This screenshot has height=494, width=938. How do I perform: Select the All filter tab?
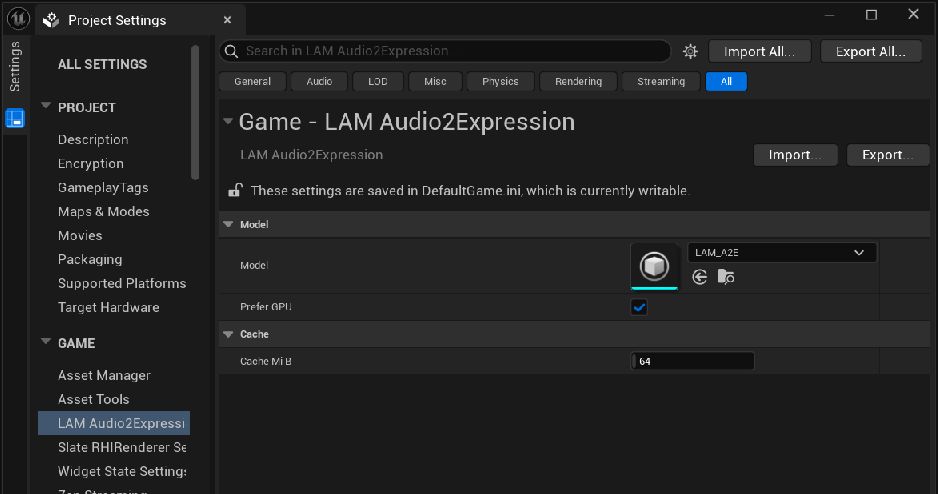coord(726,81)
